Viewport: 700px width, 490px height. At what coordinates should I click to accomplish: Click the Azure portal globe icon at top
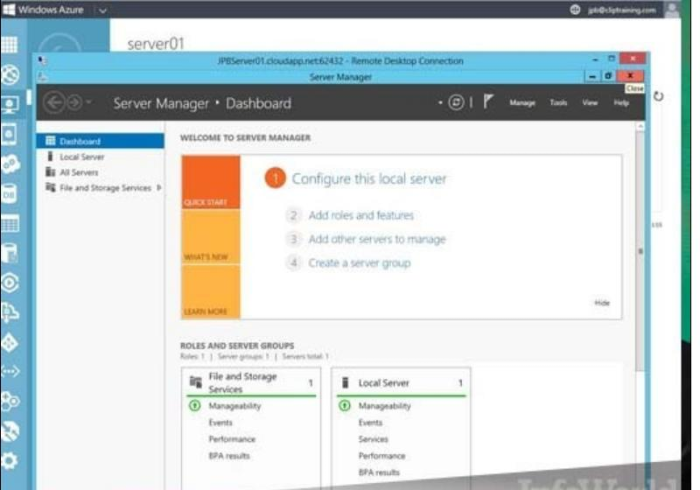[x=575, y=9]
